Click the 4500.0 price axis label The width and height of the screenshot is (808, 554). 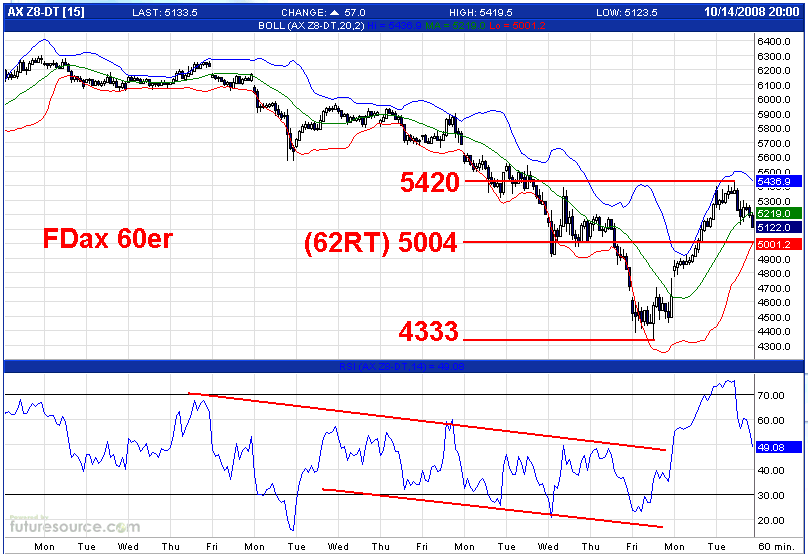[773, 317]
